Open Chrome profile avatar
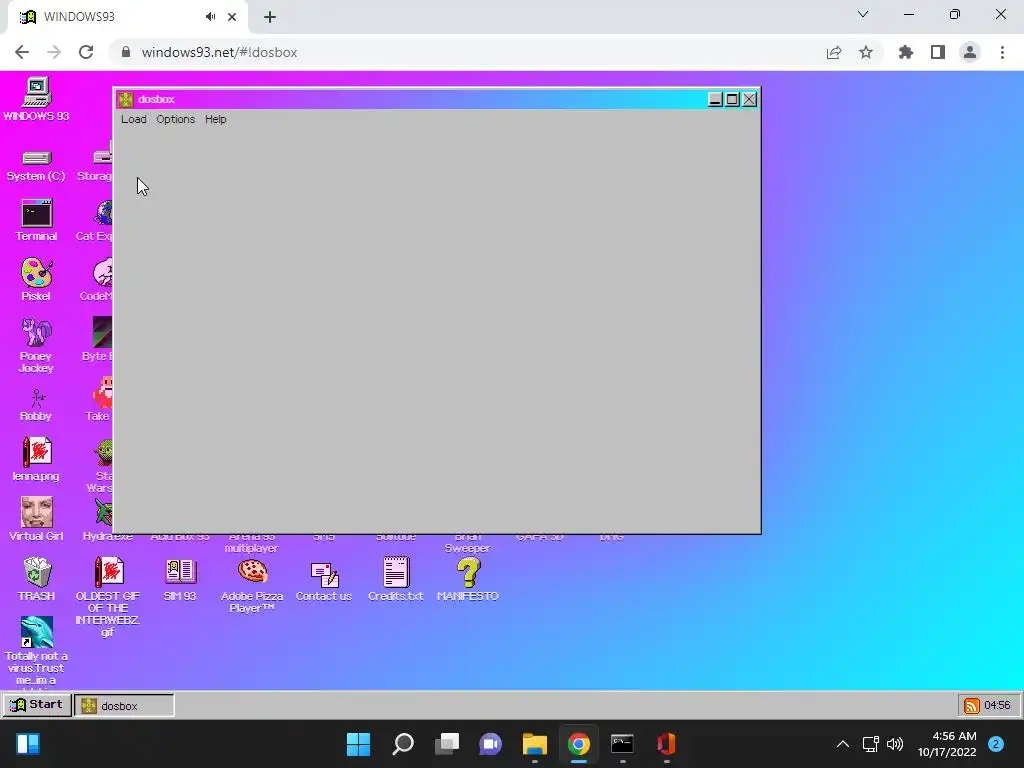Image resolution: width=1024 pixels, height=768 pixels. point(970,52)
